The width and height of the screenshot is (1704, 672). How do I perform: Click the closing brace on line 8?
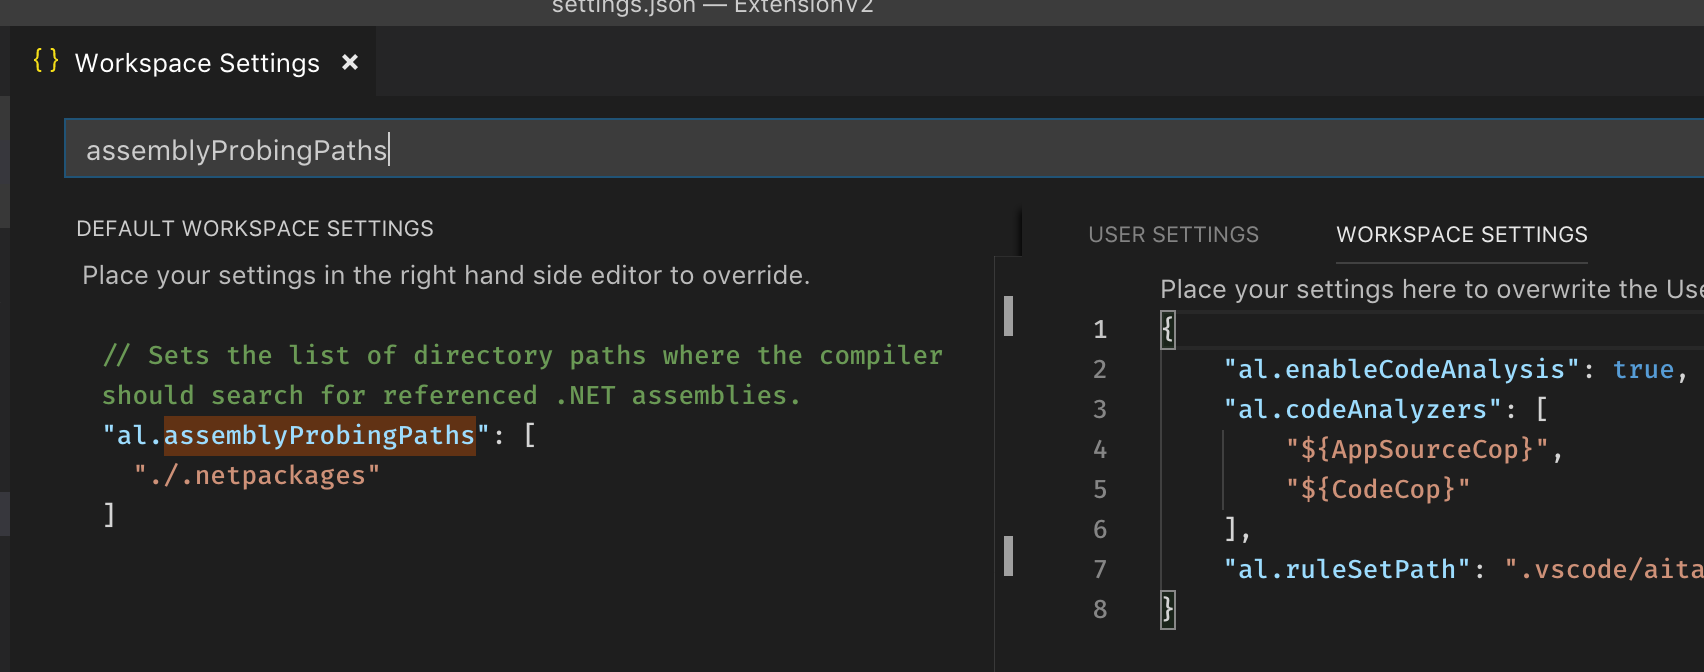(1167, 610)
